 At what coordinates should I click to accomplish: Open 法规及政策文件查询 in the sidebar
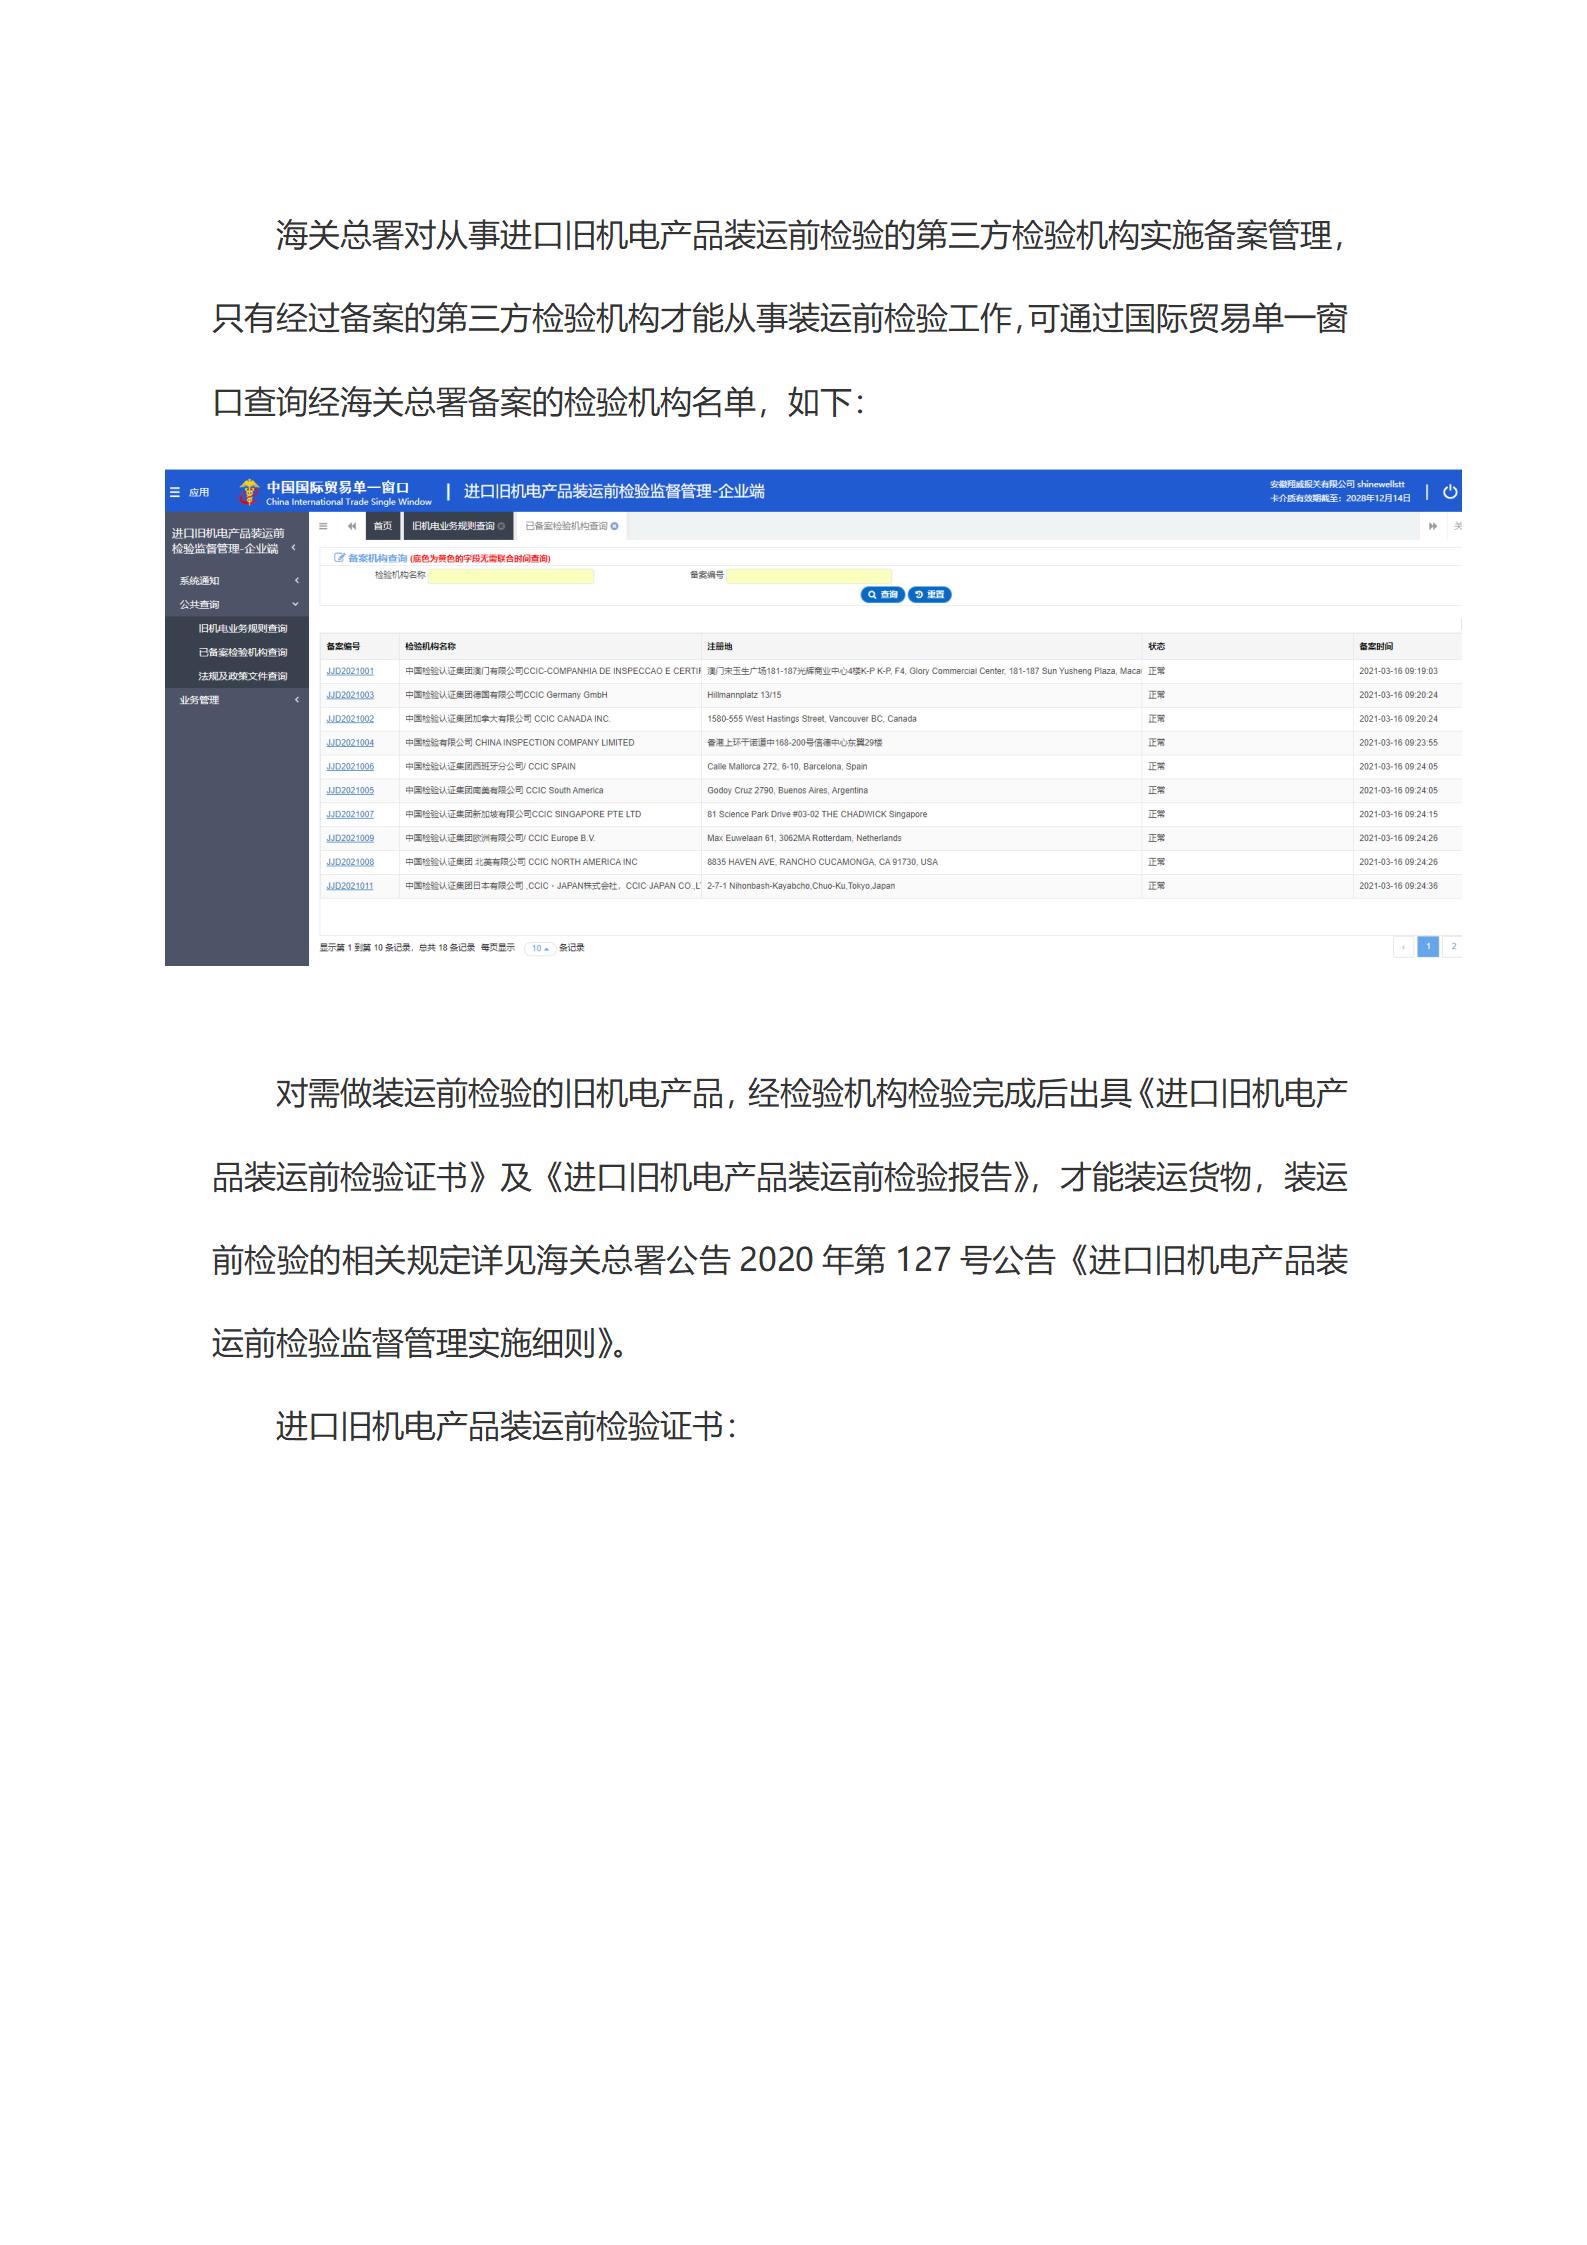tap(242, 677)
